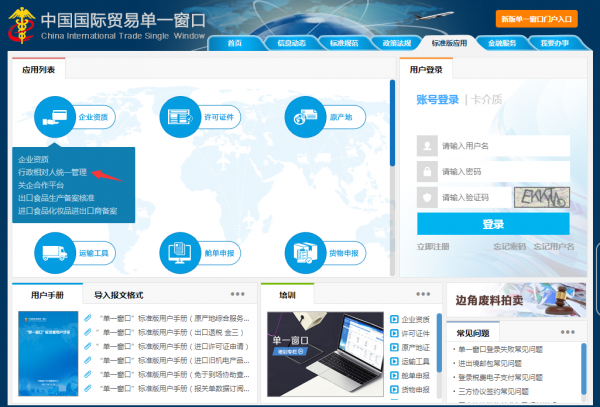Click the 忘记密码 link
Image resolution: width=600 pixels, height=407 pixels.
509,246
